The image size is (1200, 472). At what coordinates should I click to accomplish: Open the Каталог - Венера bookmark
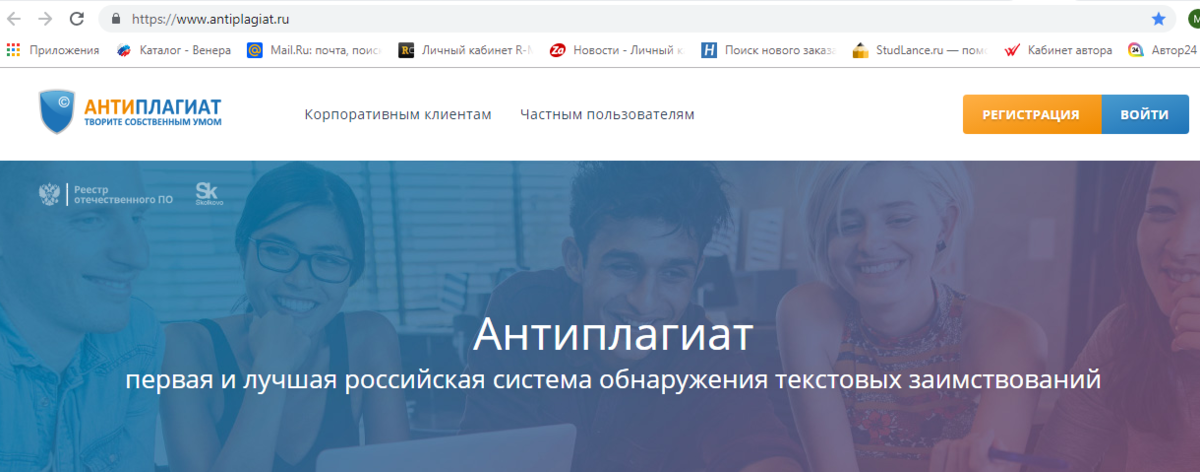pyautogui.click(x=174, y=49)
